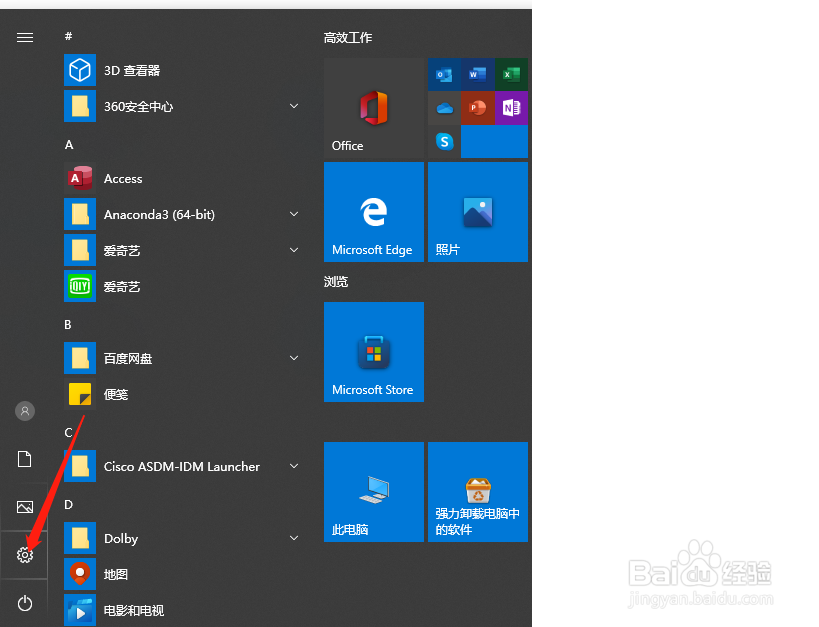Open the Office tile
Viewport: 819px width, 627px height.
(374, 108)
